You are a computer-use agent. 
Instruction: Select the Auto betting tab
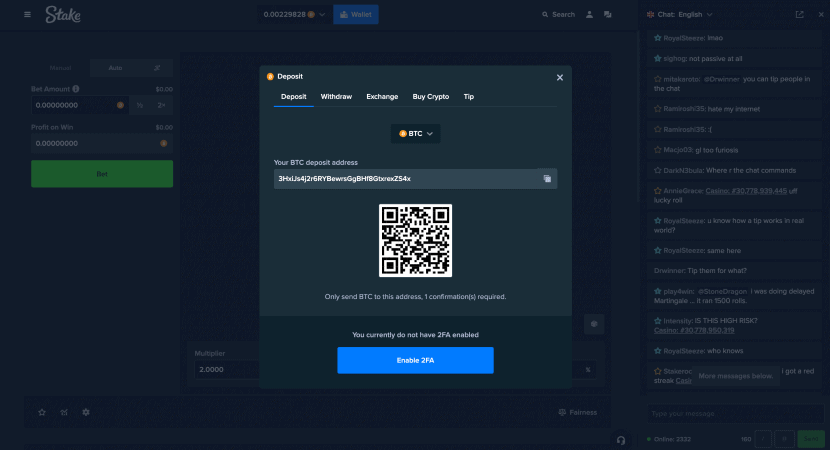115,68
